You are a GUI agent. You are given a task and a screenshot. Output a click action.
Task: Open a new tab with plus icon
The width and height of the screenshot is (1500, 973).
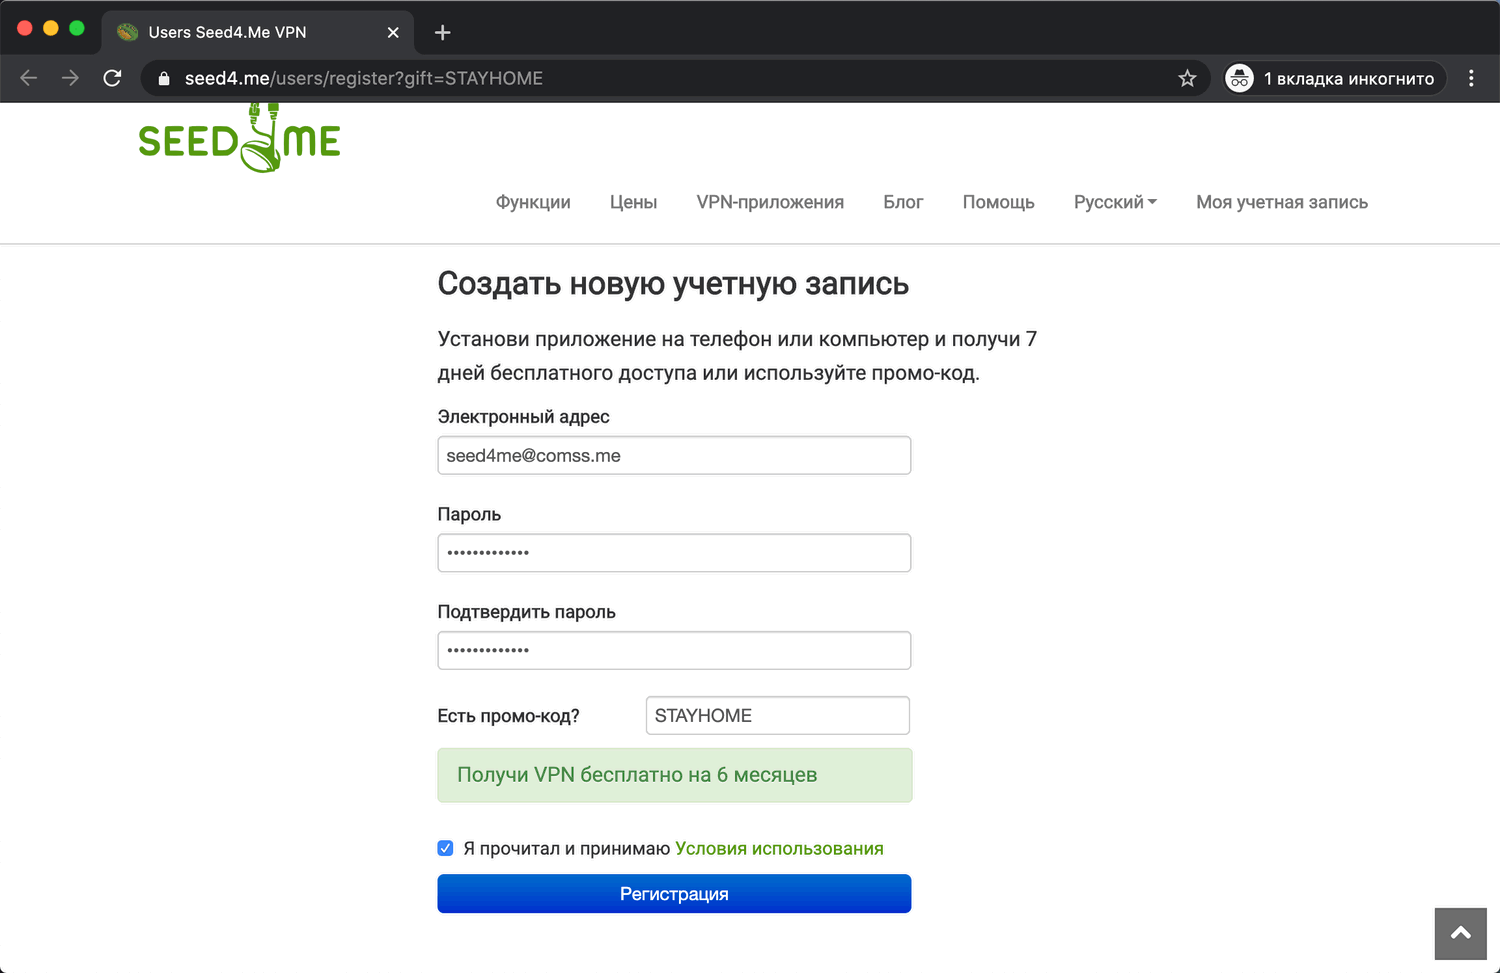[443, 32]
